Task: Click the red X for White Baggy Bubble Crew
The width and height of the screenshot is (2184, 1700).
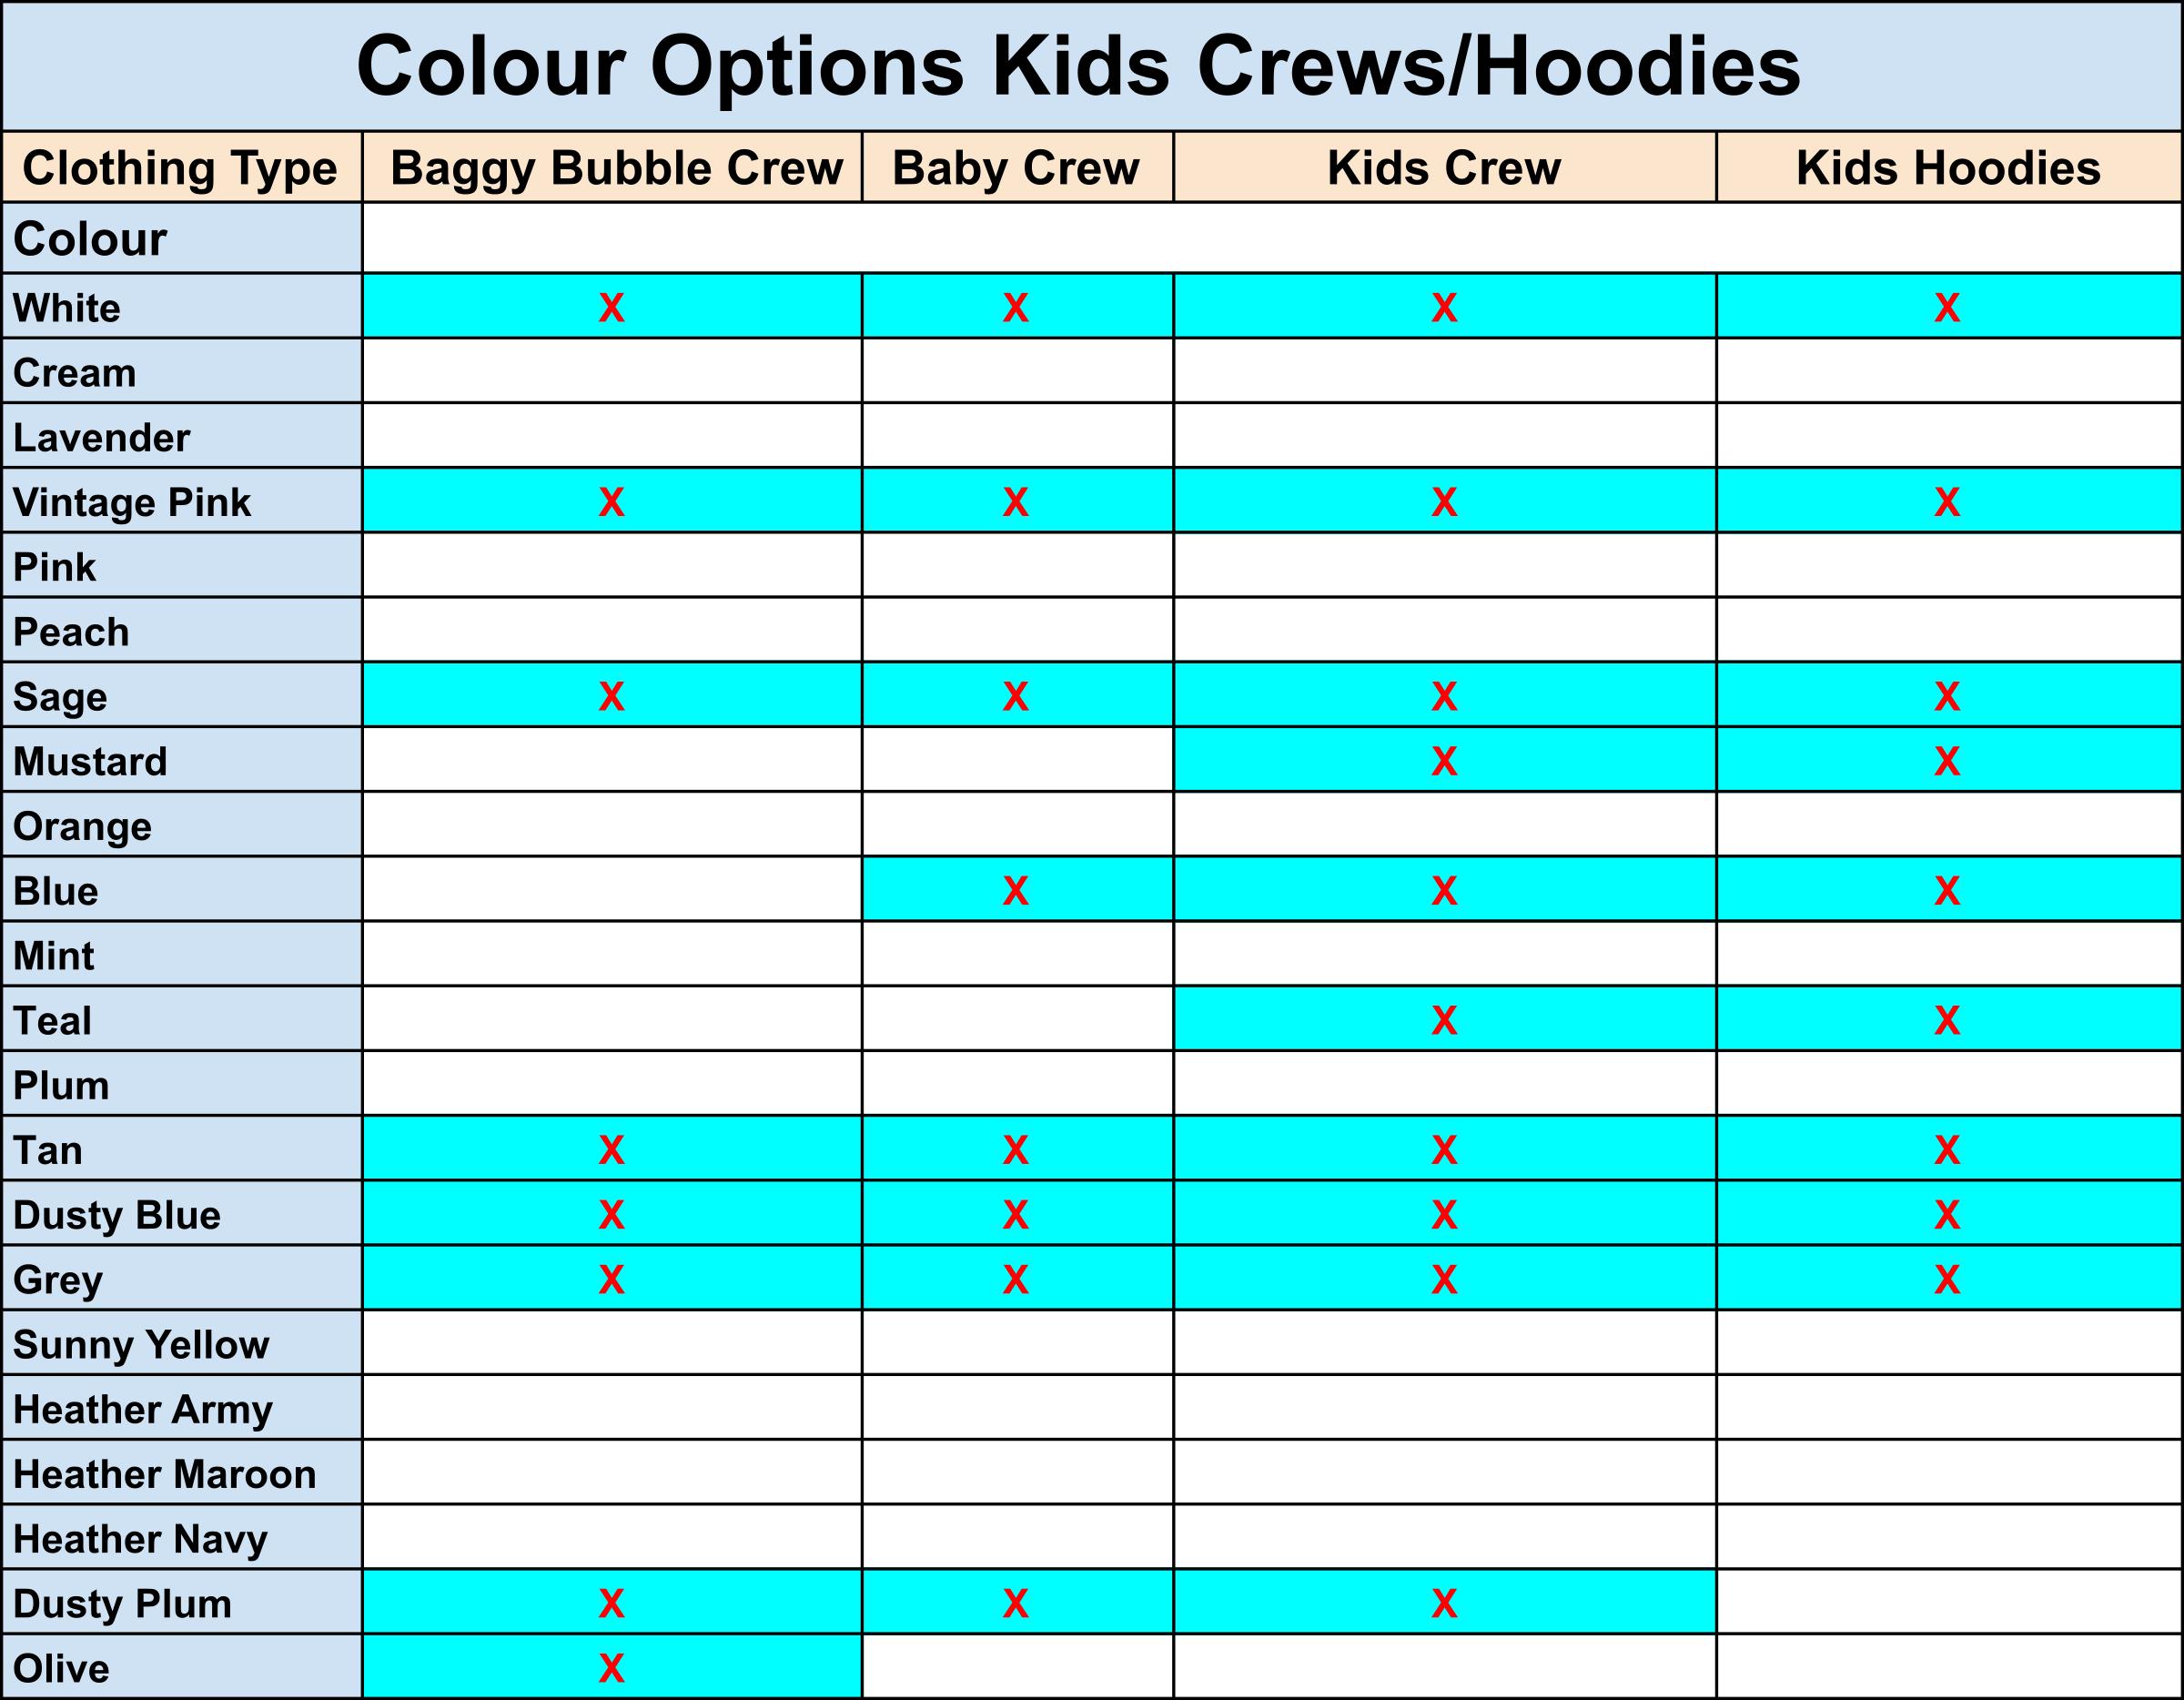Action: point(612,308)
